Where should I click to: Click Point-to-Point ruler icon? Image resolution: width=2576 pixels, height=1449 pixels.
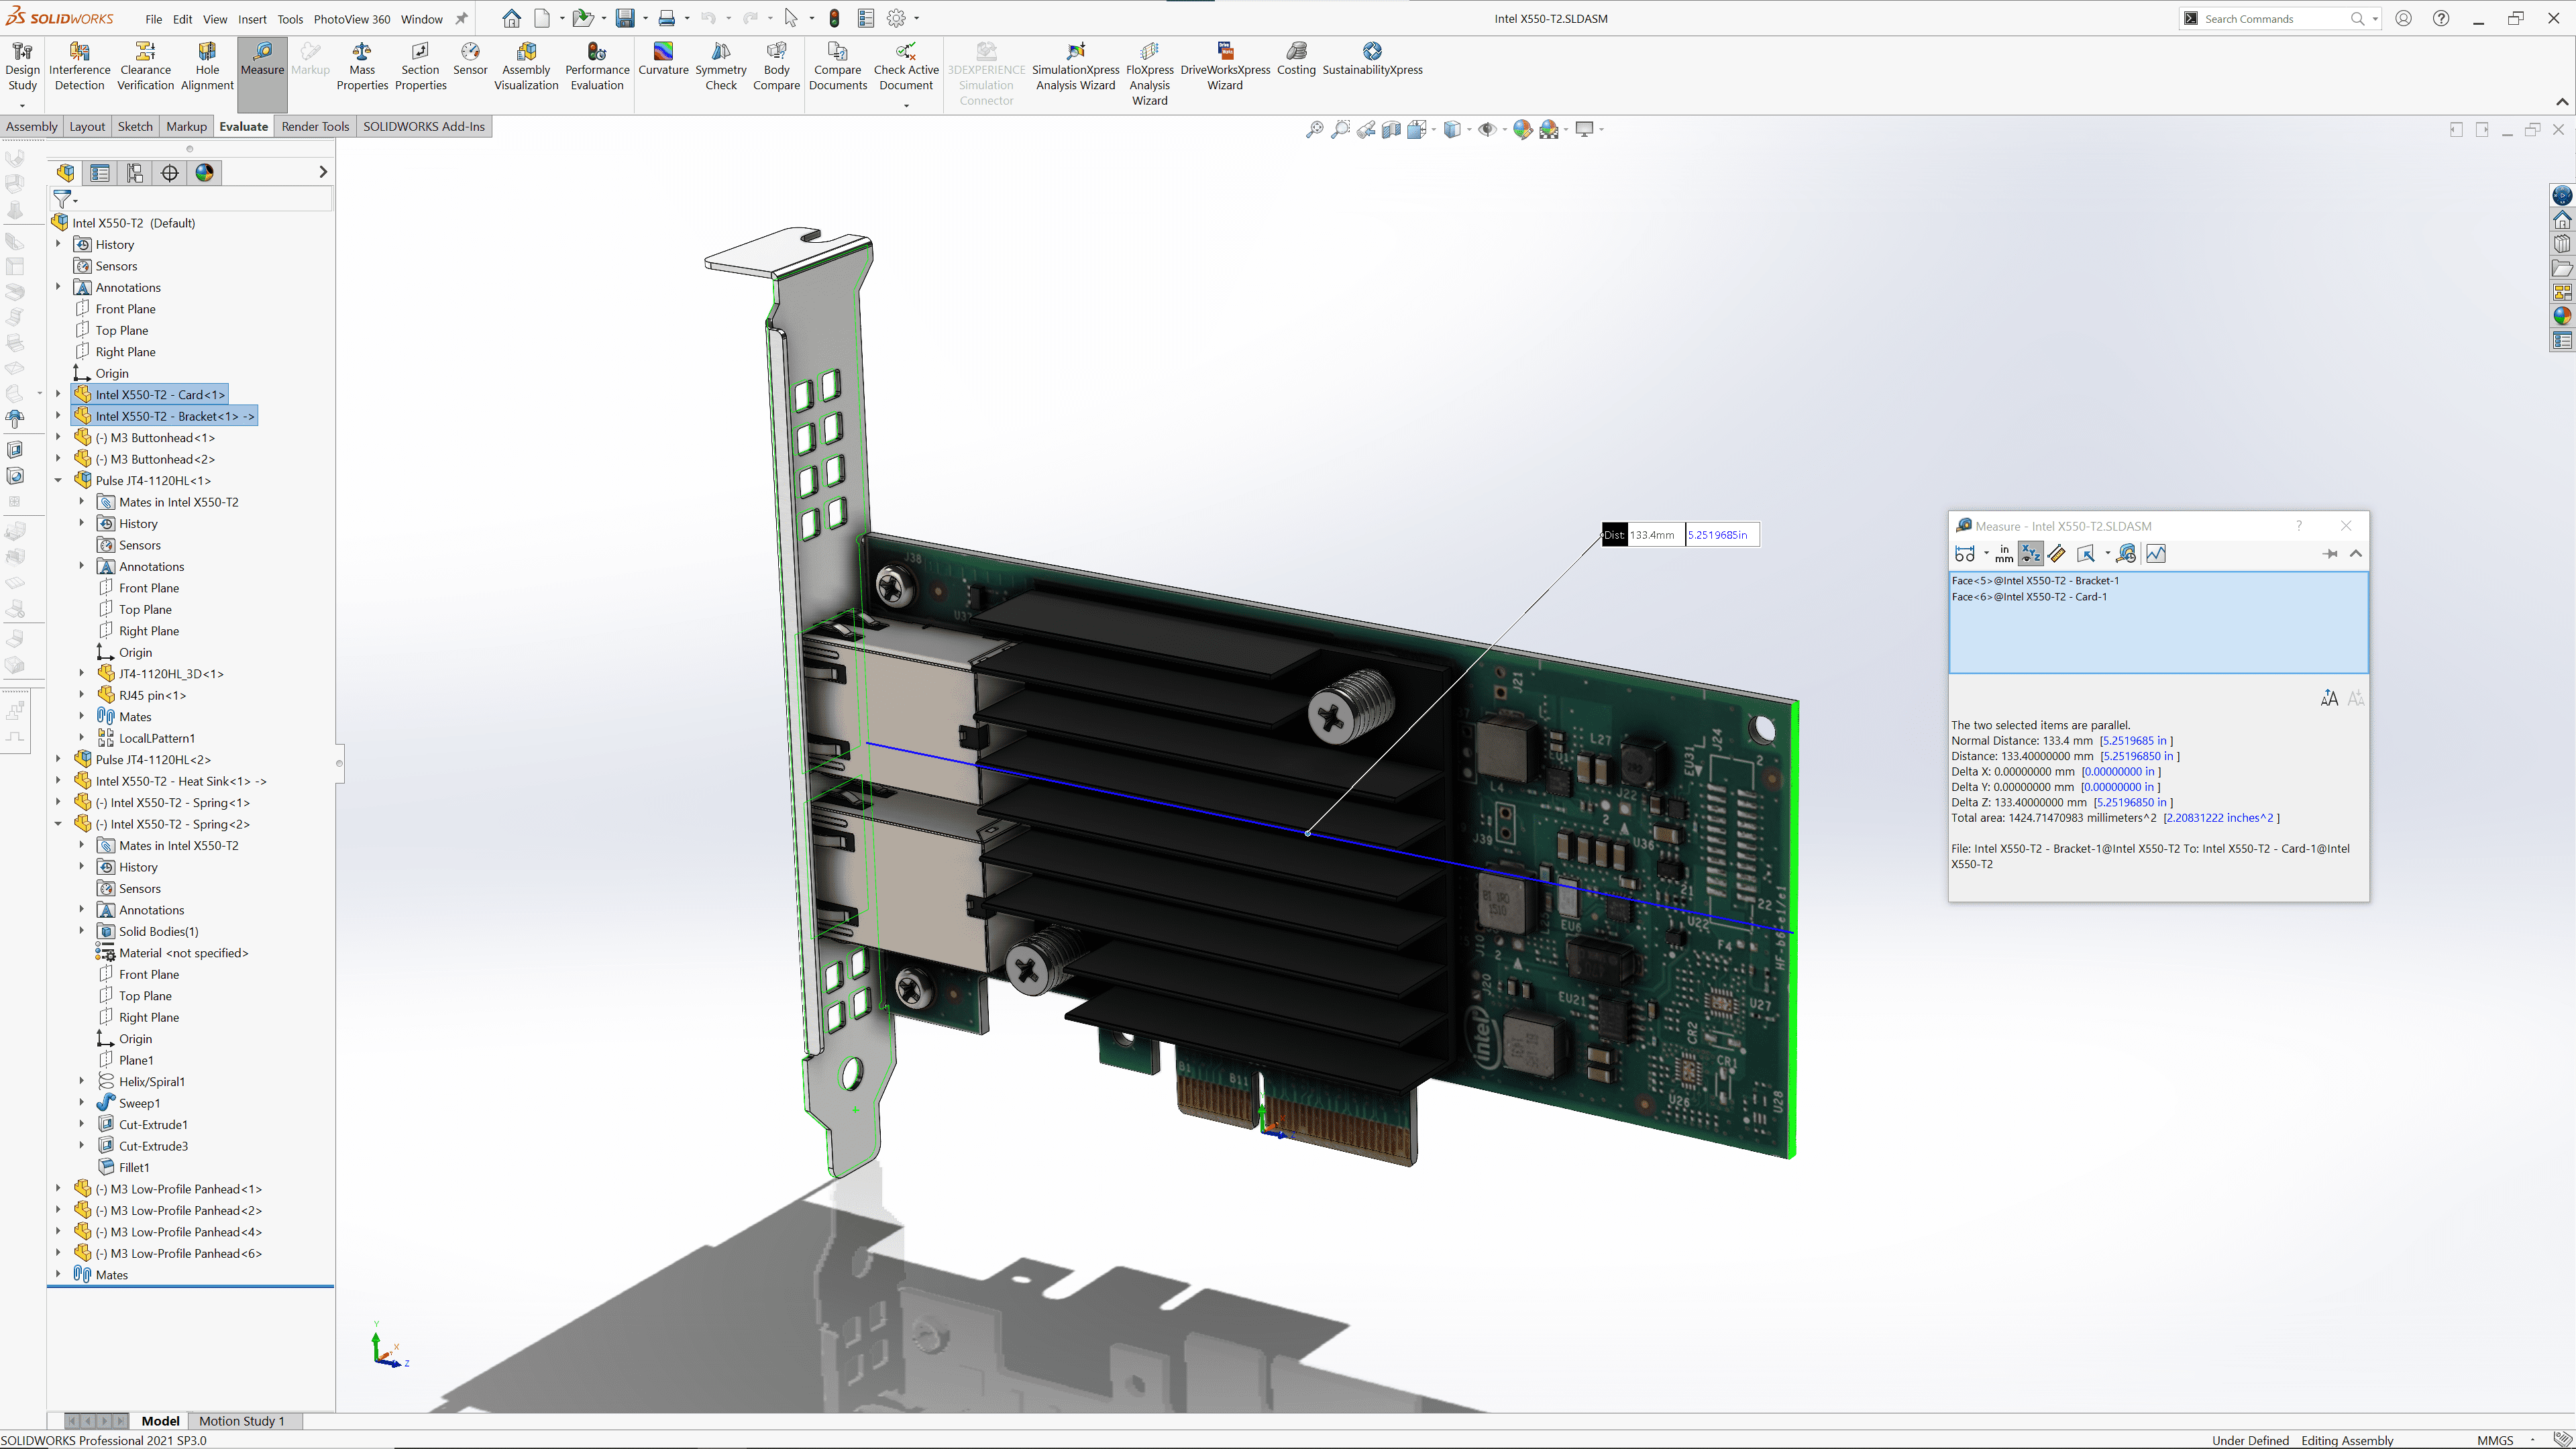pyautogui.click(x=2056, y=554)
